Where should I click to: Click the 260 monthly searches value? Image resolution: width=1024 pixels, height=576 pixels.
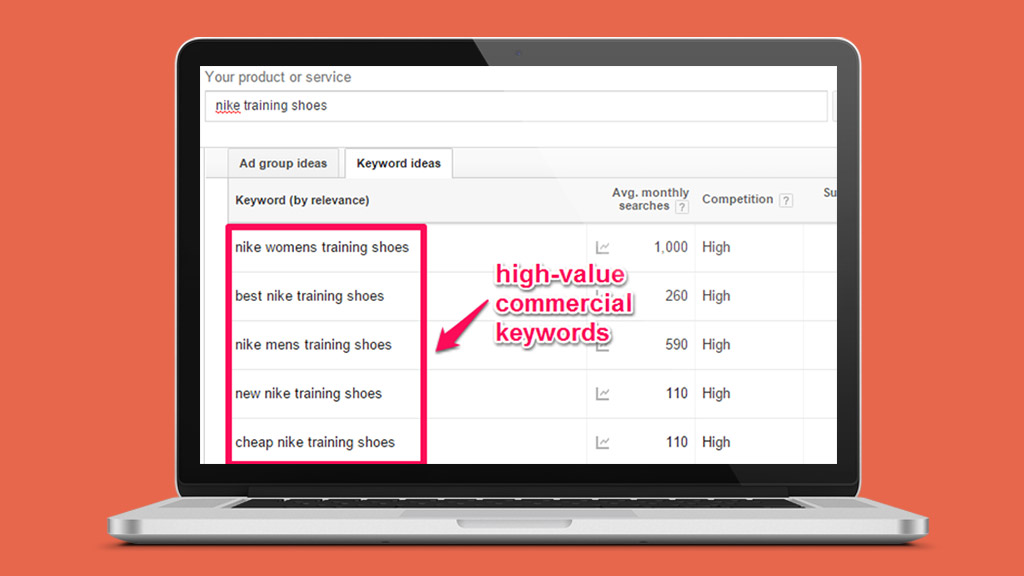coord(677,296)
